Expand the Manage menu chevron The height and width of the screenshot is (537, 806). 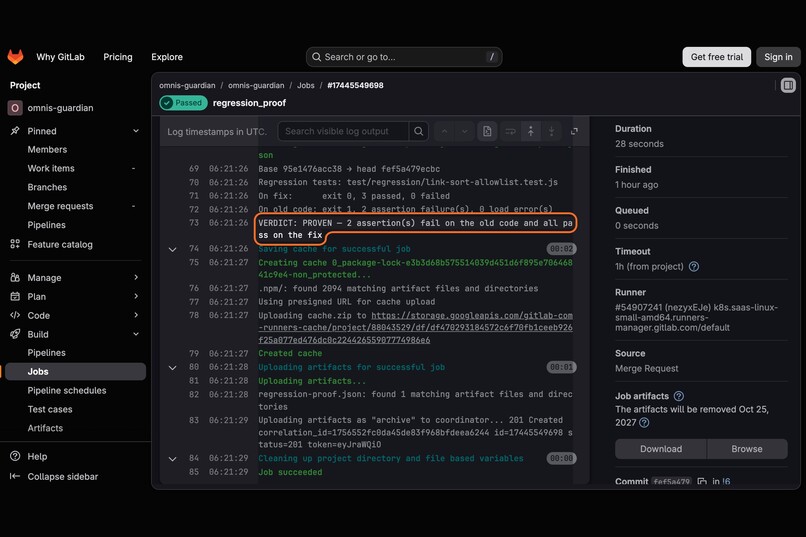pos(136,277)
